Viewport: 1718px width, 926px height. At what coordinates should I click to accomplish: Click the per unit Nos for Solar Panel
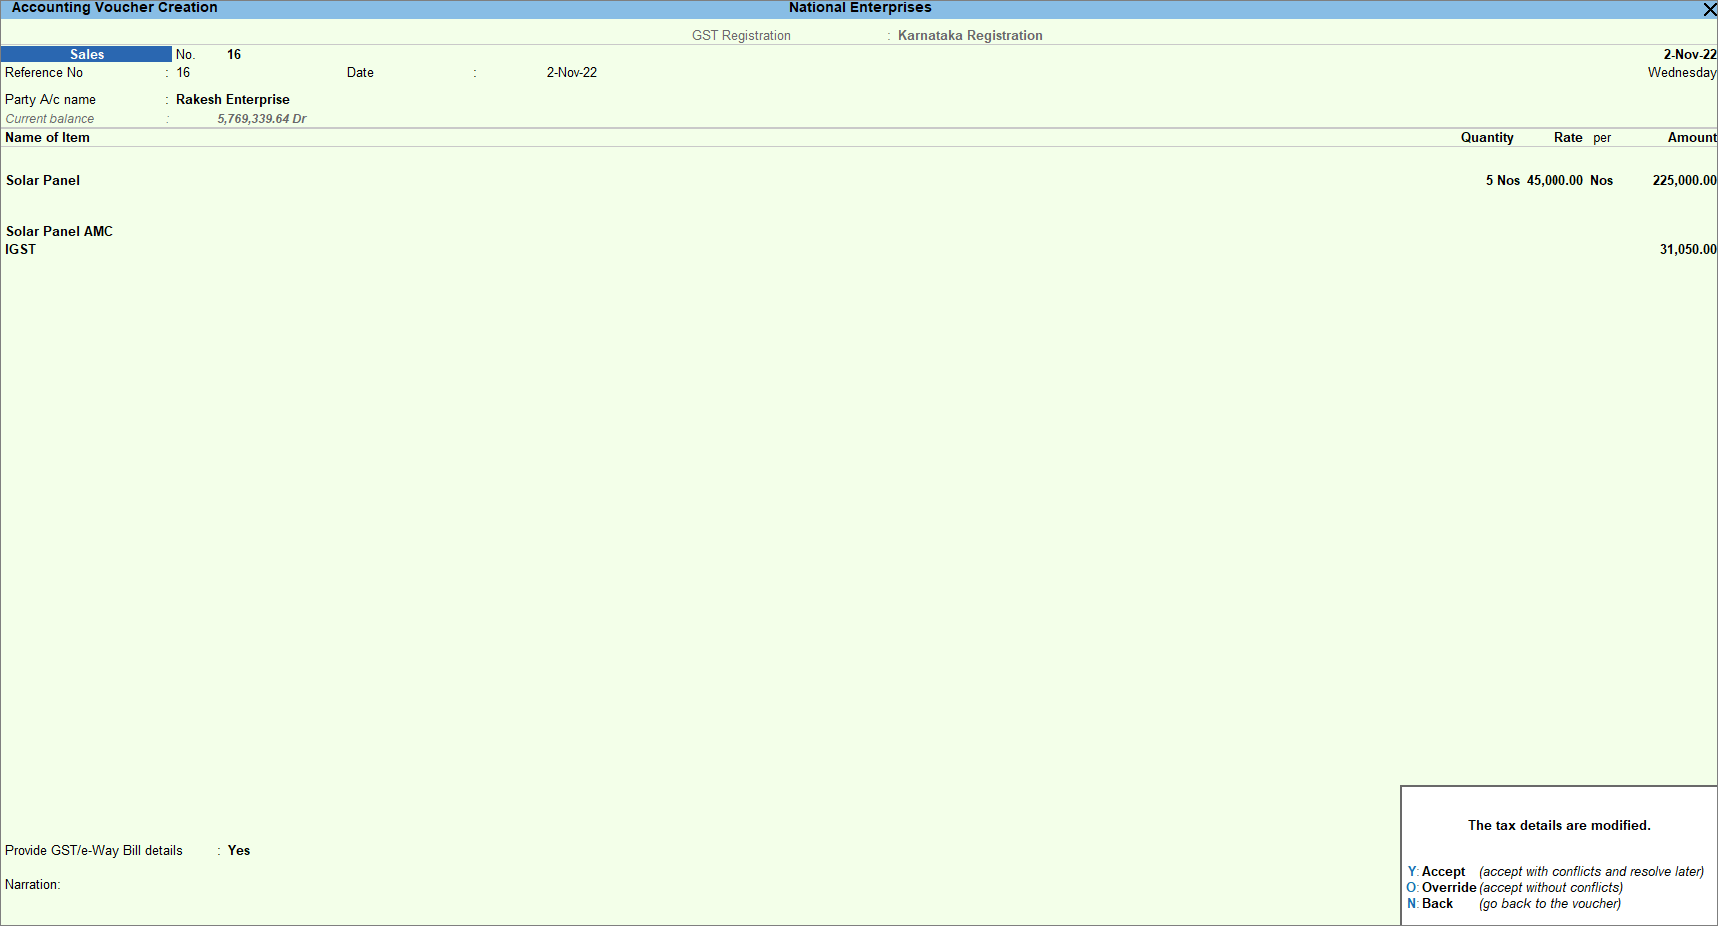[x=1601, y=181]
